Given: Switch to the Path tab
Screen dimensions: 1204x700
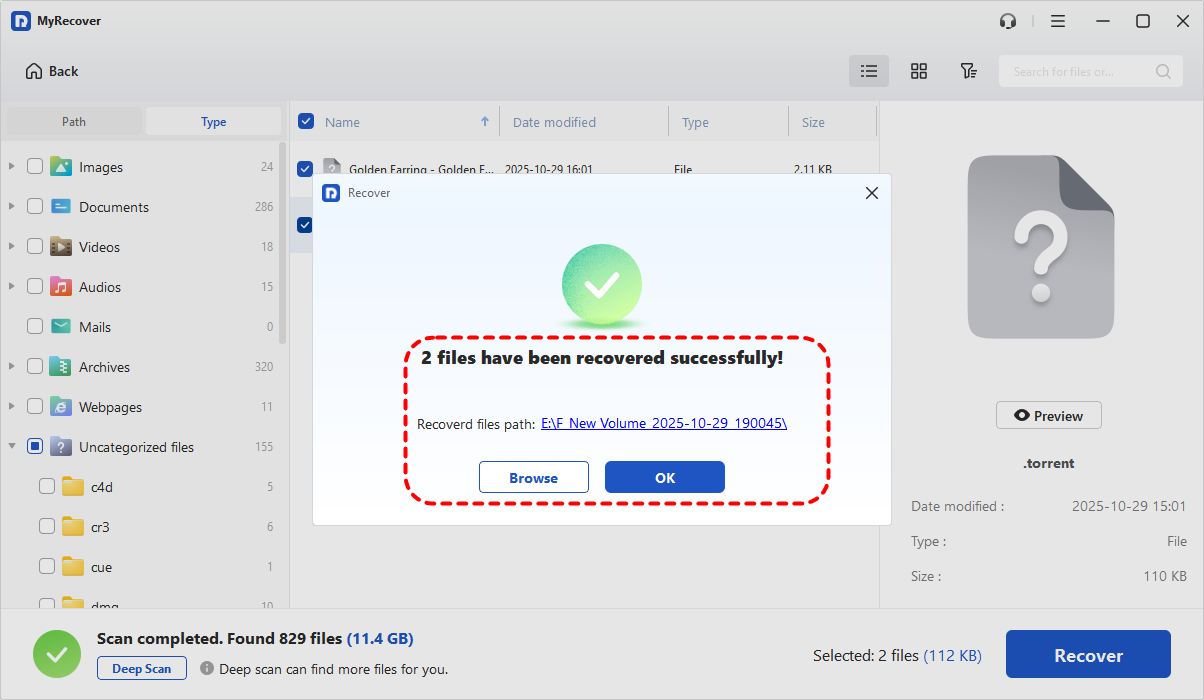Looking at the screenshot, I should click(74, 122).
